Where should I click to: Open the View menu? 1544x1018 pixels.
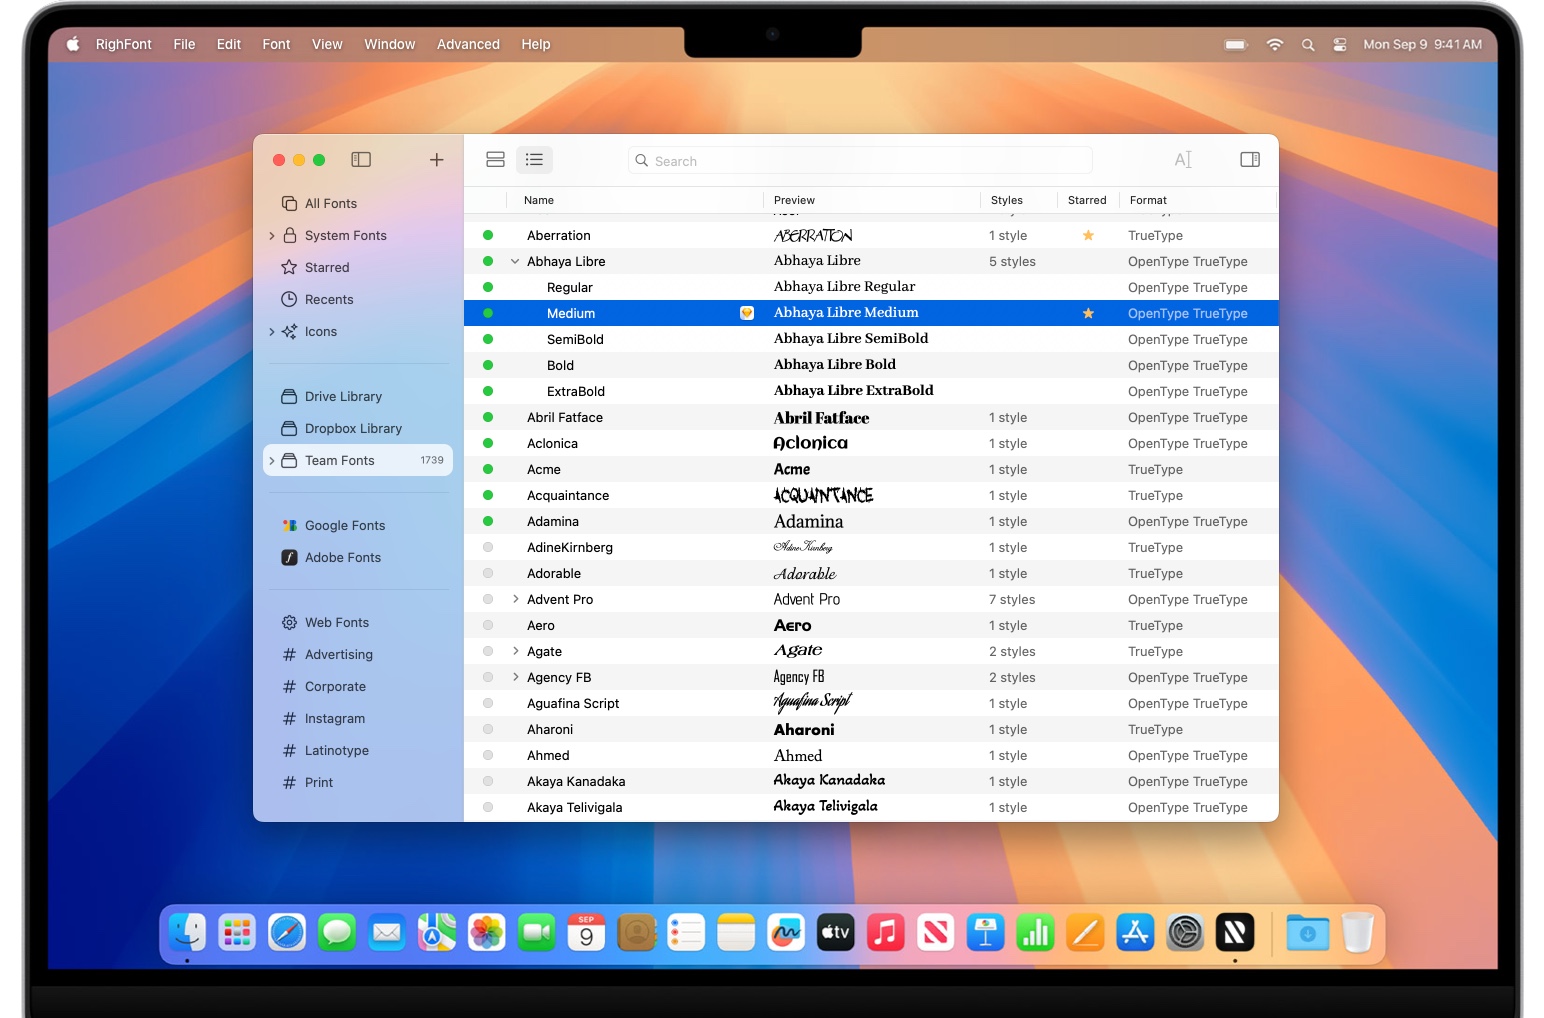[327, 44]
